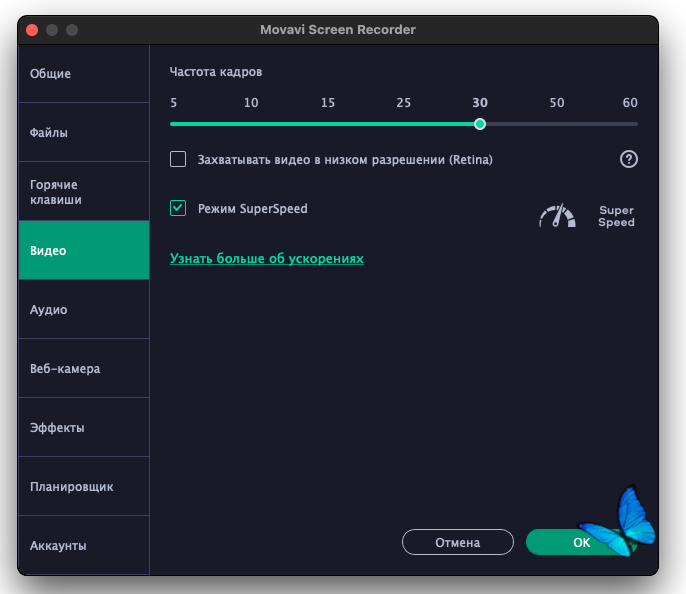This screenshot has width=686, height=594.
Task: Click the Super Speed text label
Action: coord(616,216)
